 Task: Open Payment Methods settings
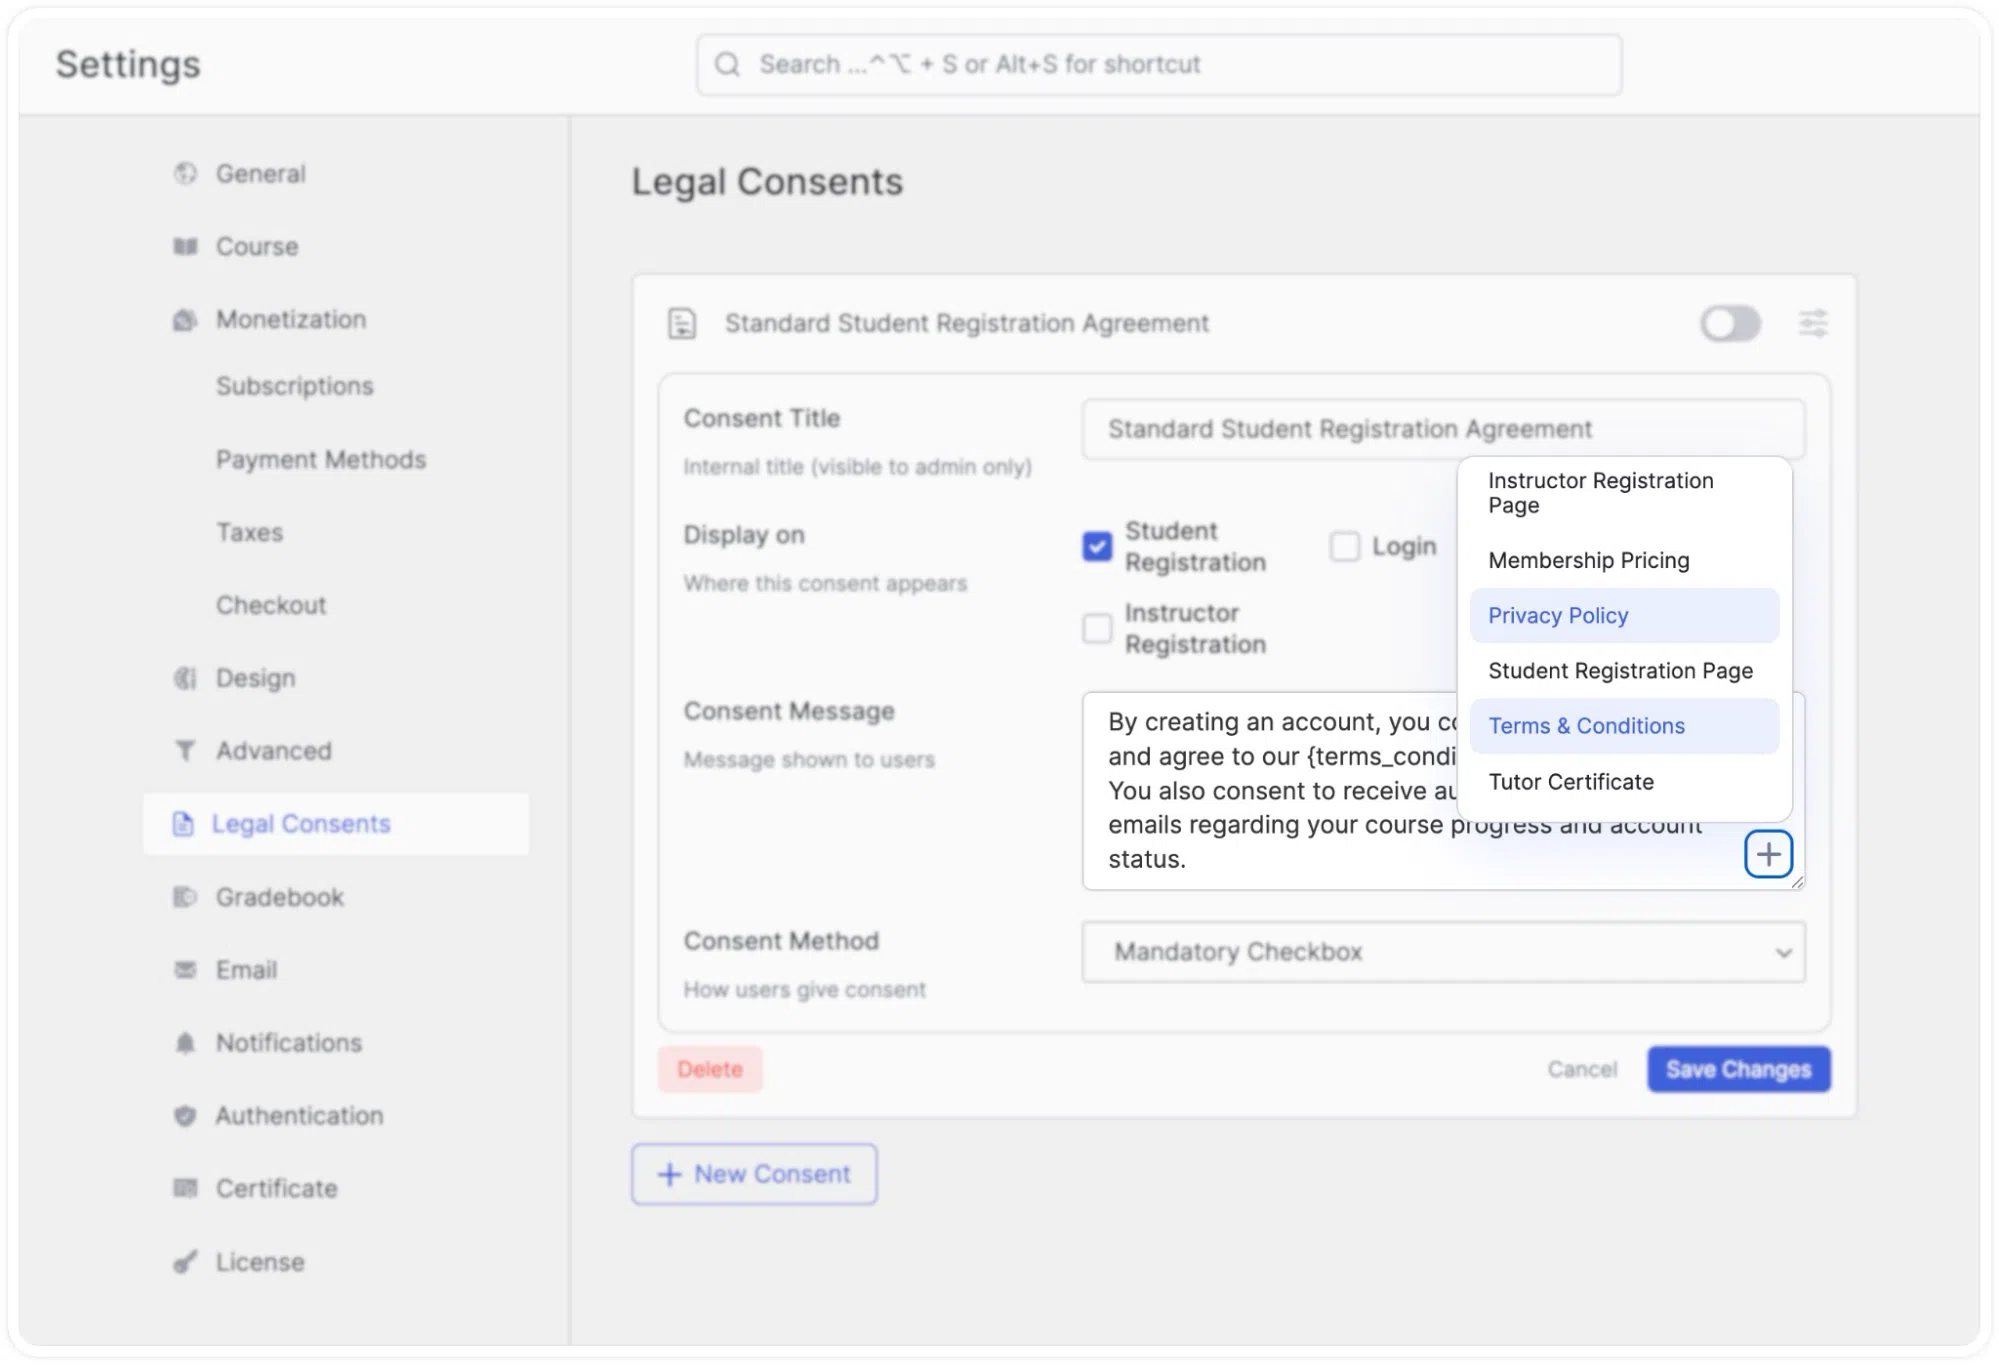[x=321, y=459]
